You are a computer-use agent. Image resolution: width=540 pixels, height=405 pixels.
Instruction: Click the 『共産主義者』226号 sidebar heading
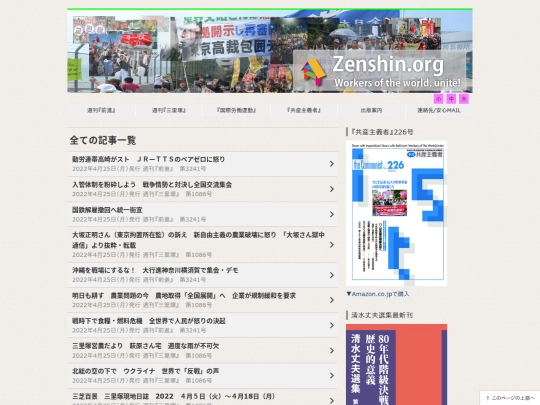pyautogui.click(x=382, y=132)
